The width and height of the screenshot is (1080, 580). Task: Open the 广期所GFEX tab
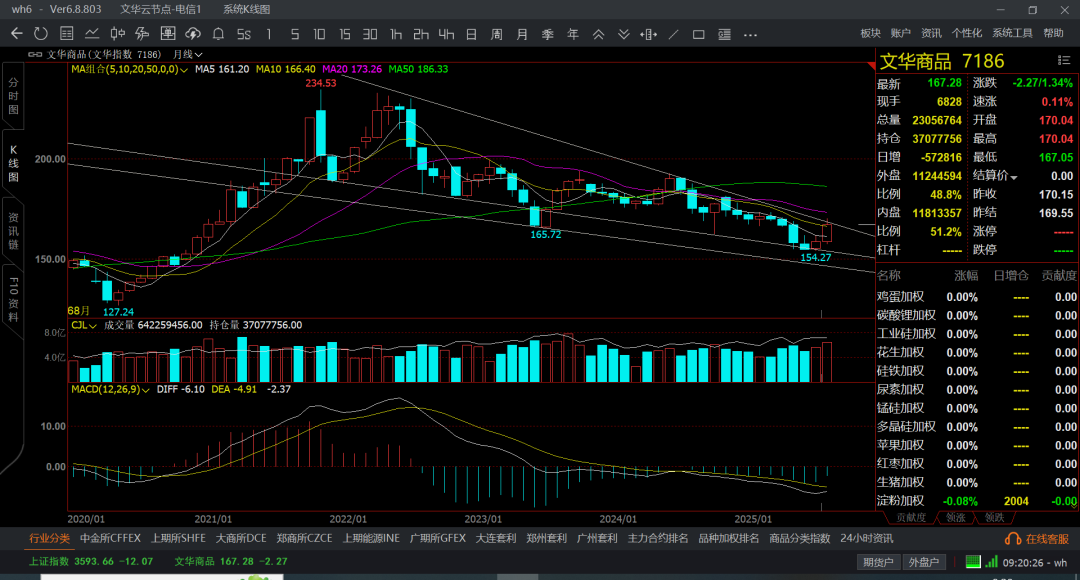pos(437,539)
